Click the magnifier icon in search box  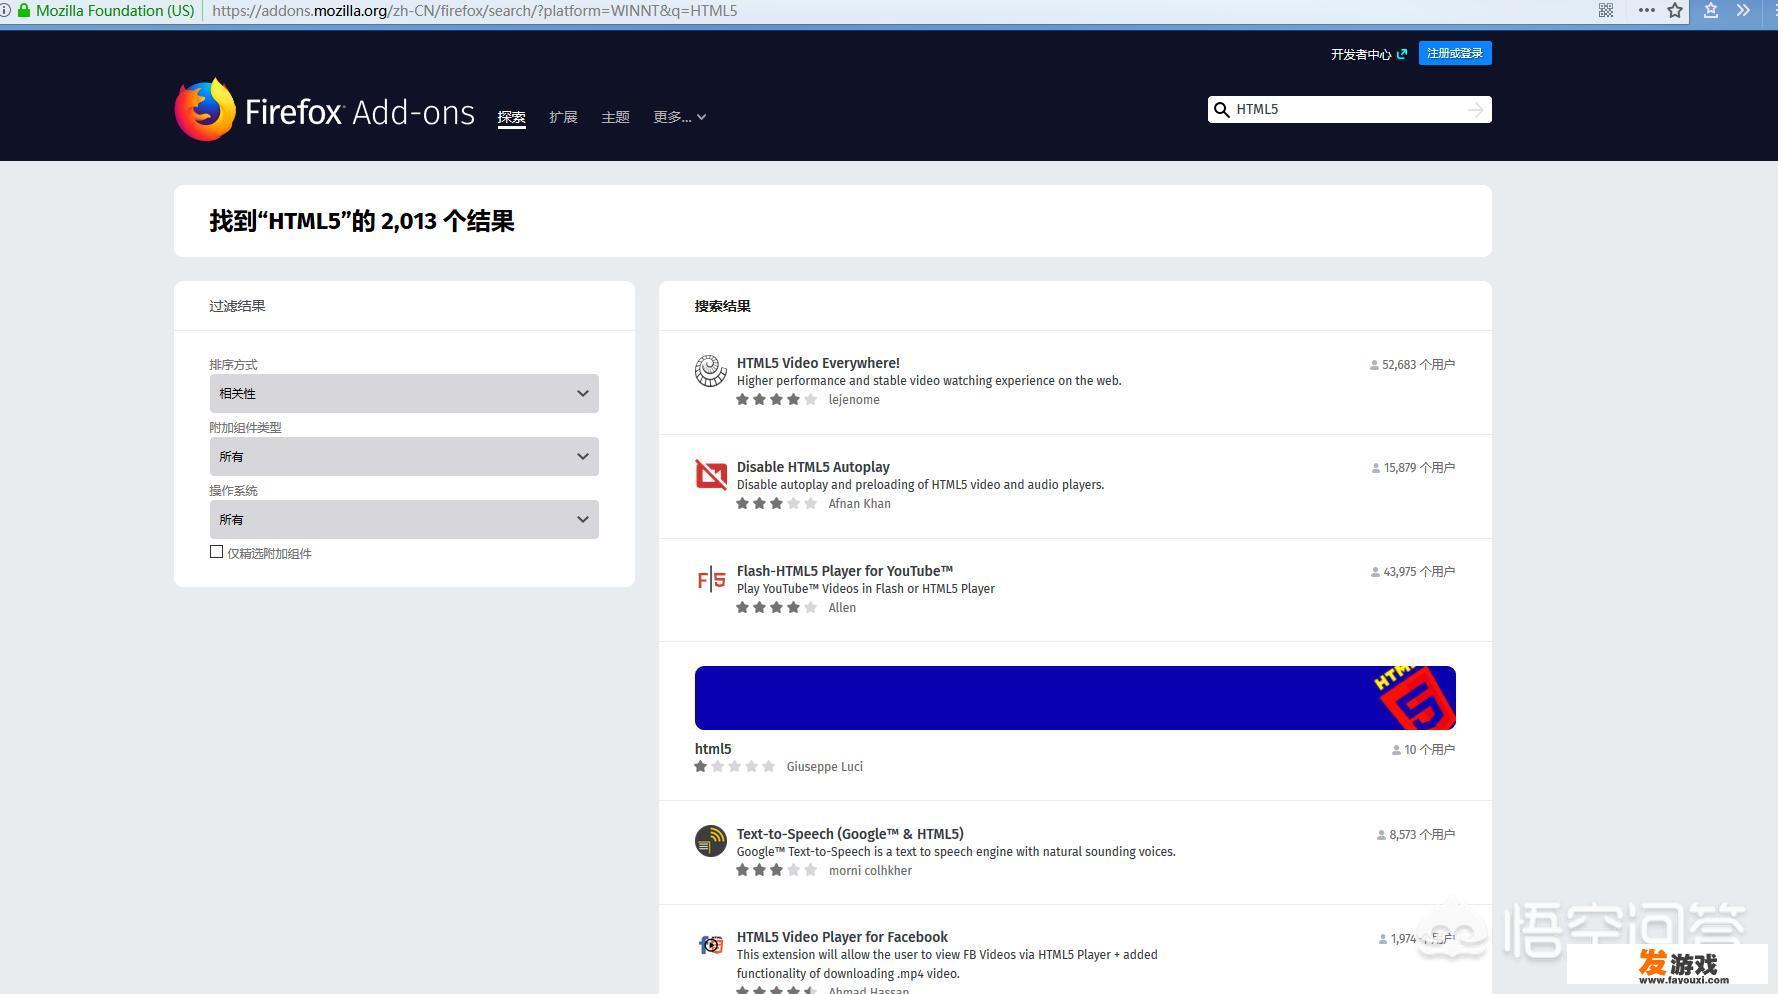pyautogui.click(x=1221, y=110)
